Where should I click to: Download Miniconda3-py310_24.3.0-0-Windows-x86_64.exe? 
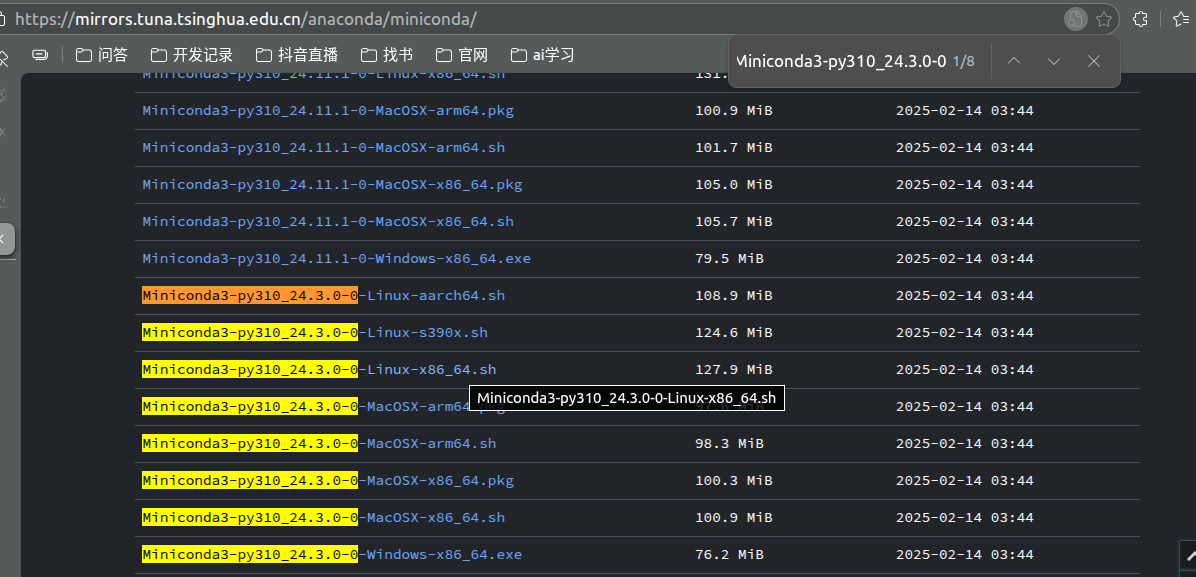coord(332,555)
